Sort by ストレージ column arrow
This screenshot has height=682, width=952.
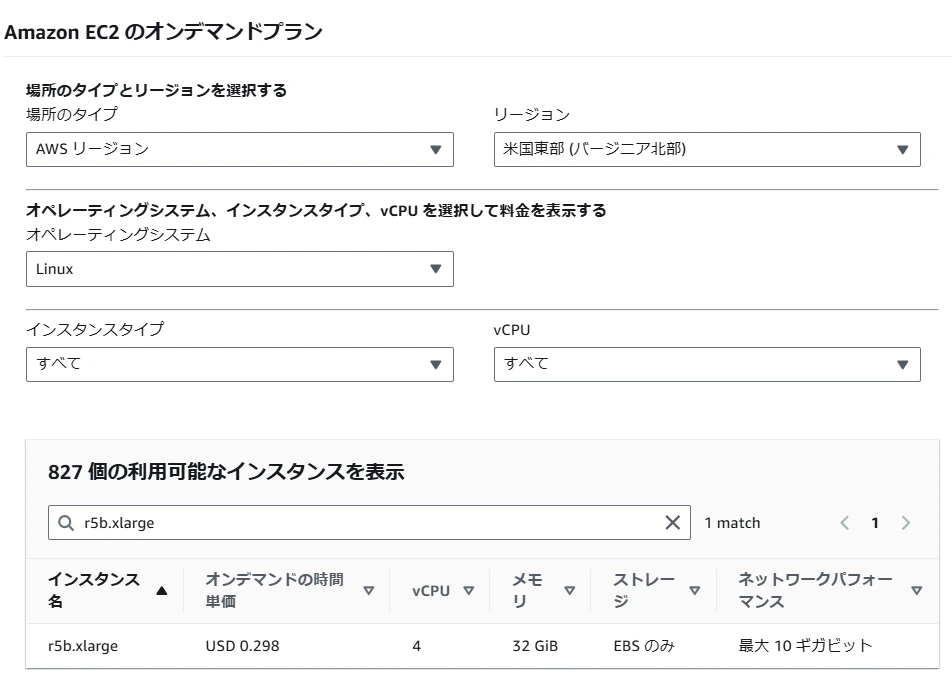[695, 591]
